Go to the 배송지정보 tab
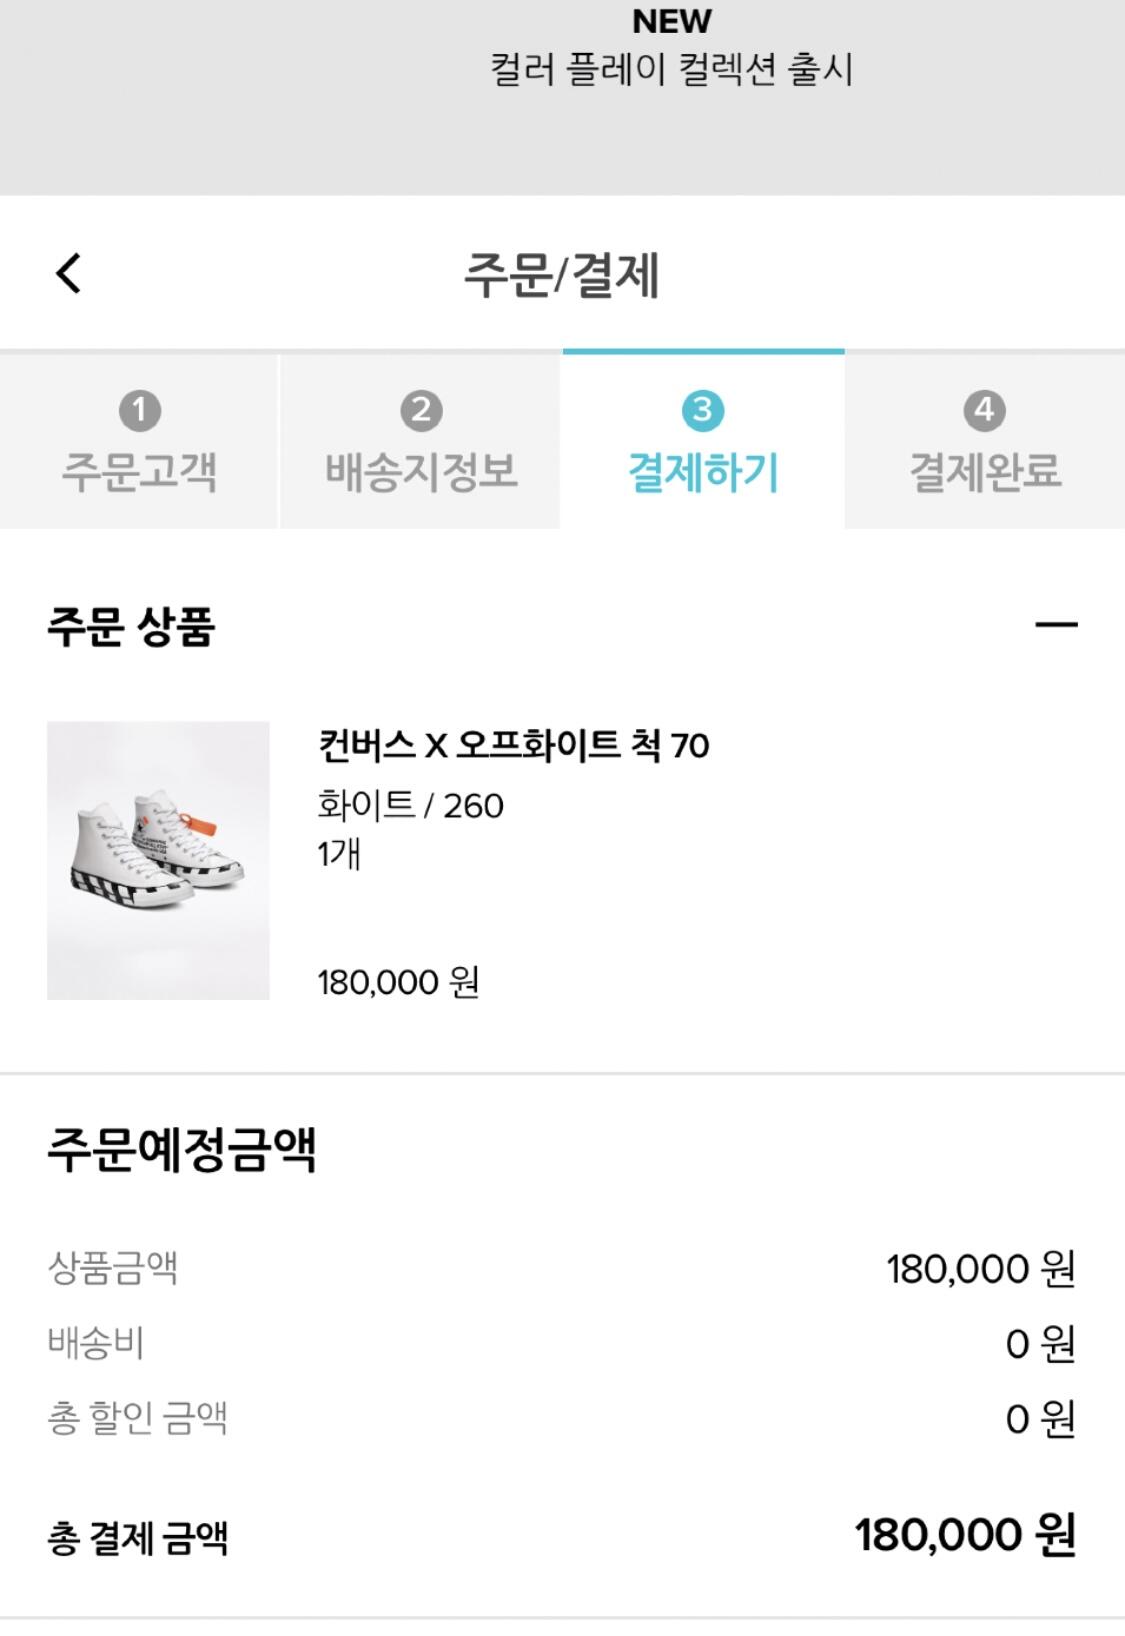This screenshot has height=1636, width=1125. pyautogui.click(x=421, y=471)
